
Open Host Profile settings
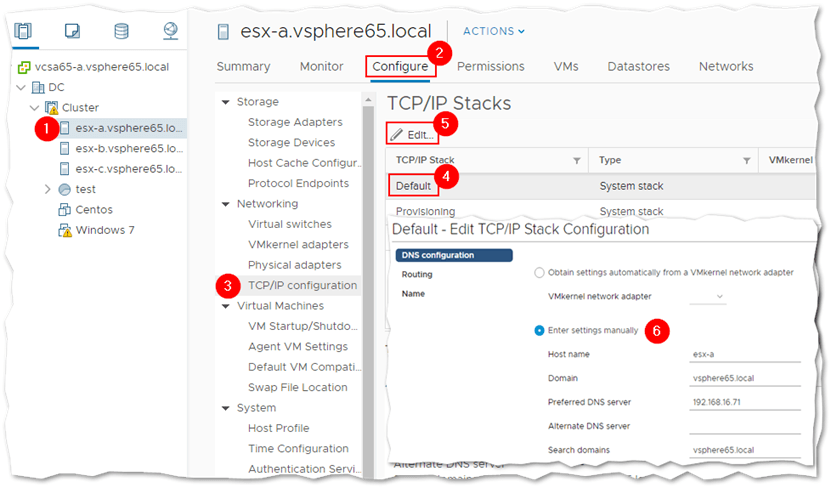tap(279, 428)
